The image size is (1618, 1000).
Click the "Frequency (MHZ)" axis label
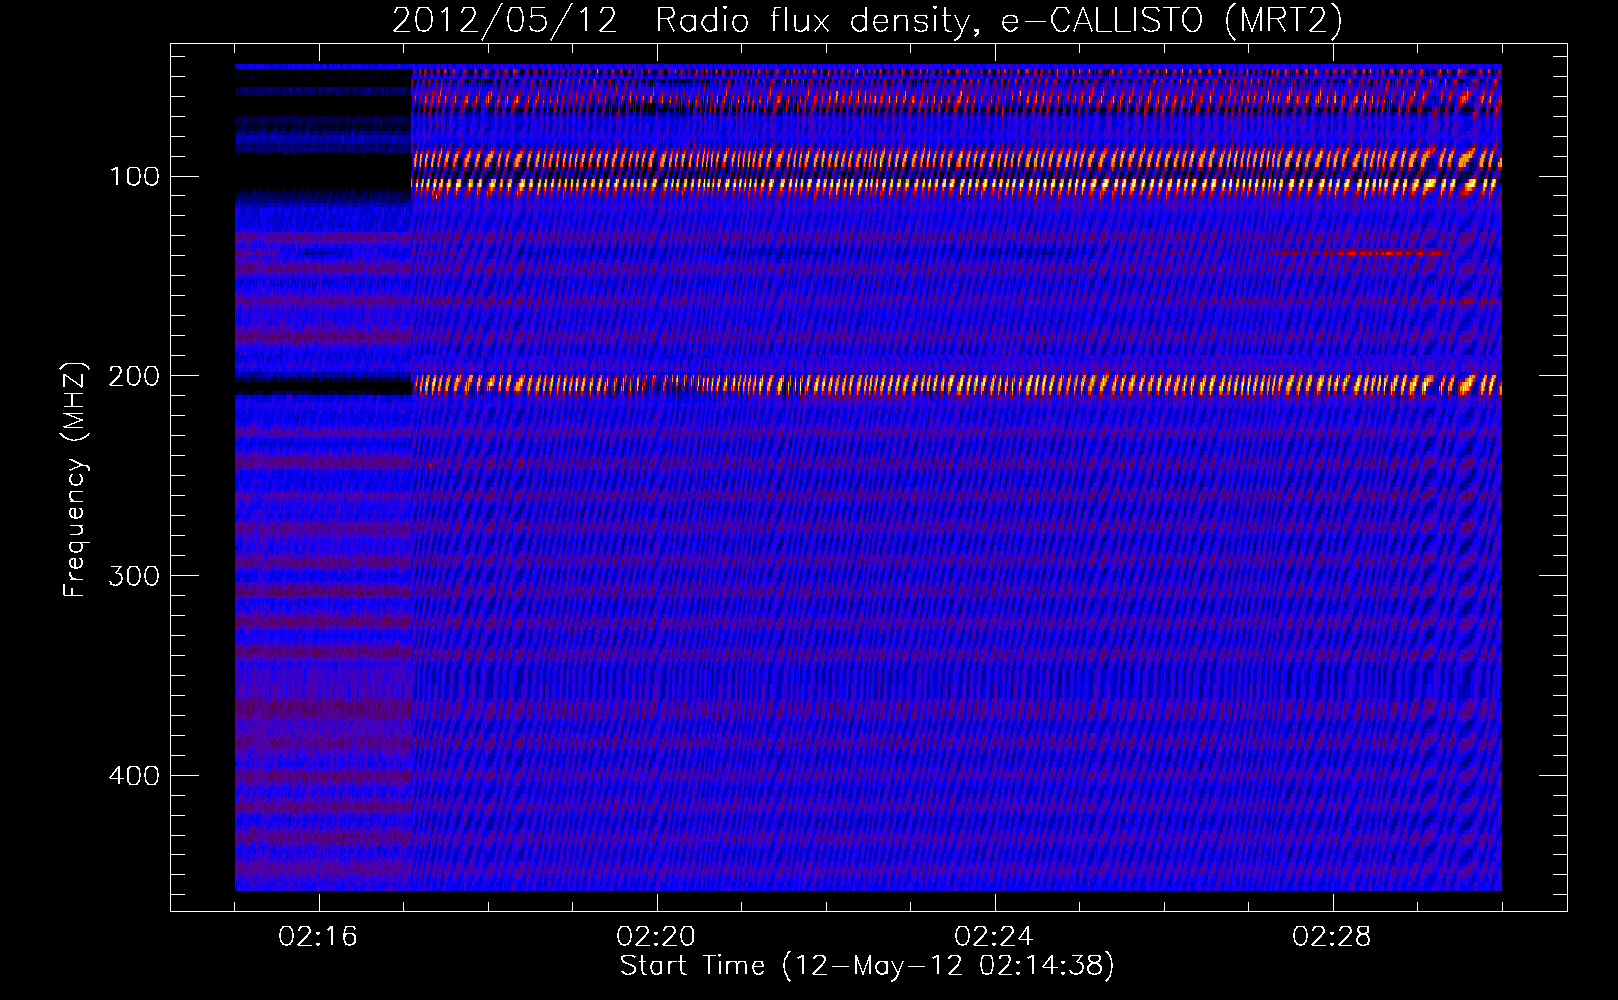pos(75,479)
